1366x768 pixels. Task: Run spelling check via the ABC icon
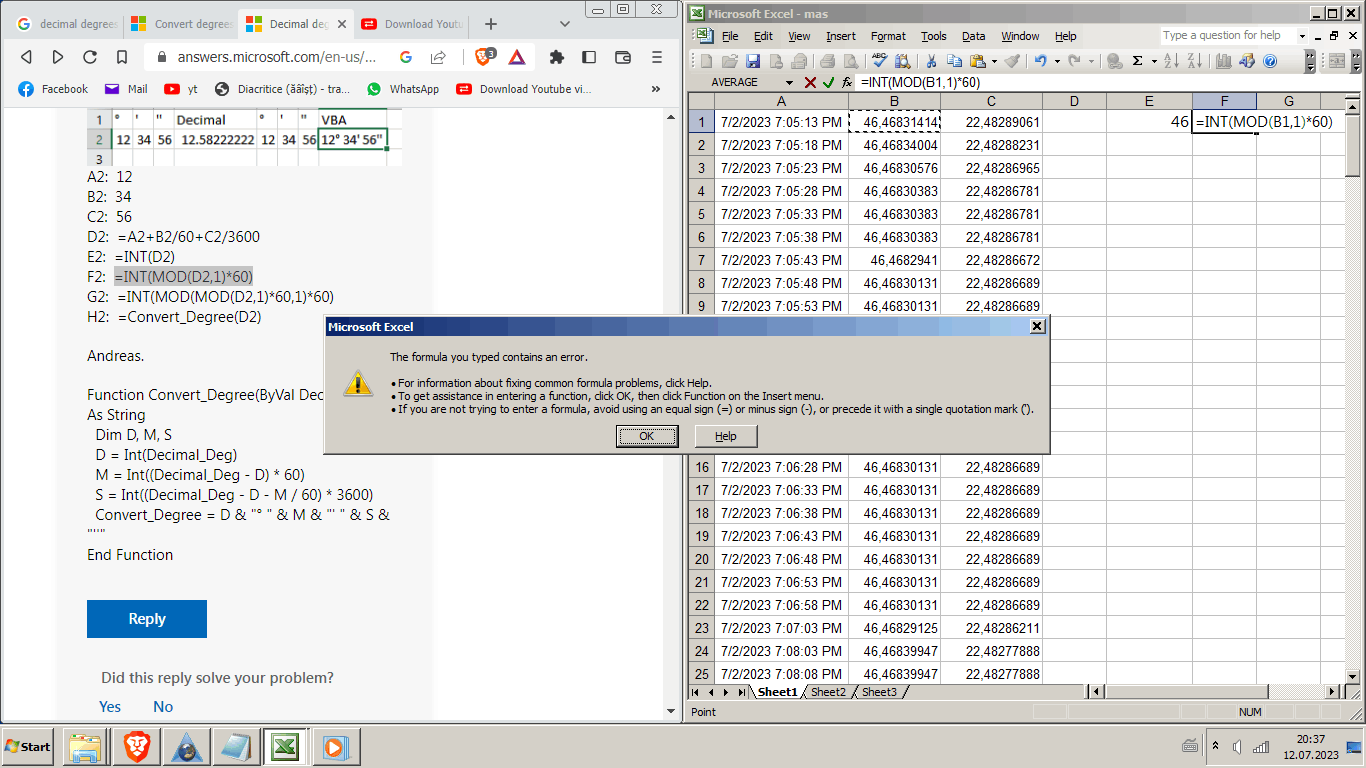(x=879, y=61)
